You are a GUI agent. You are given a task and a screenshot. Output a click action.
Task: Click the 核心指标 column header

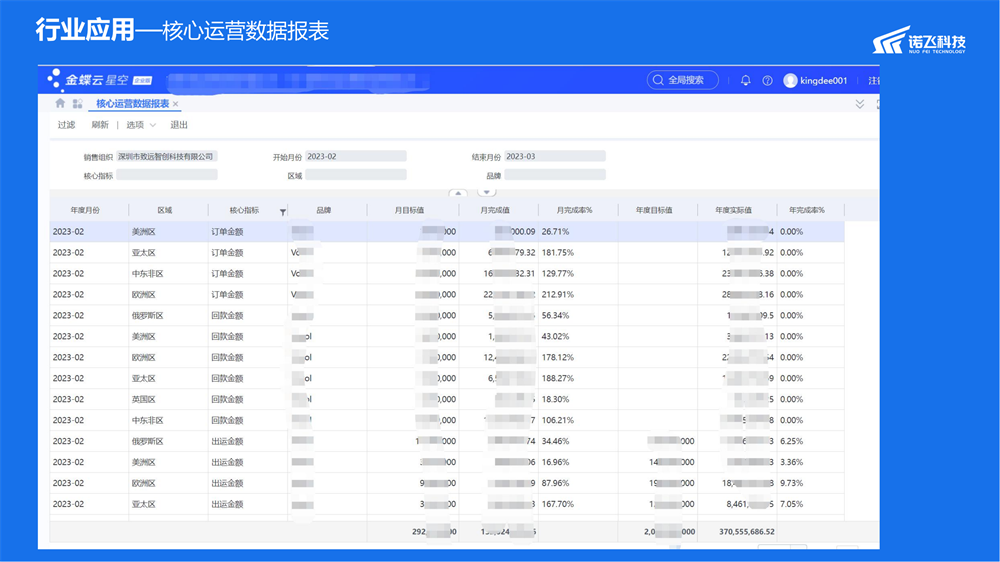(244, 210)
